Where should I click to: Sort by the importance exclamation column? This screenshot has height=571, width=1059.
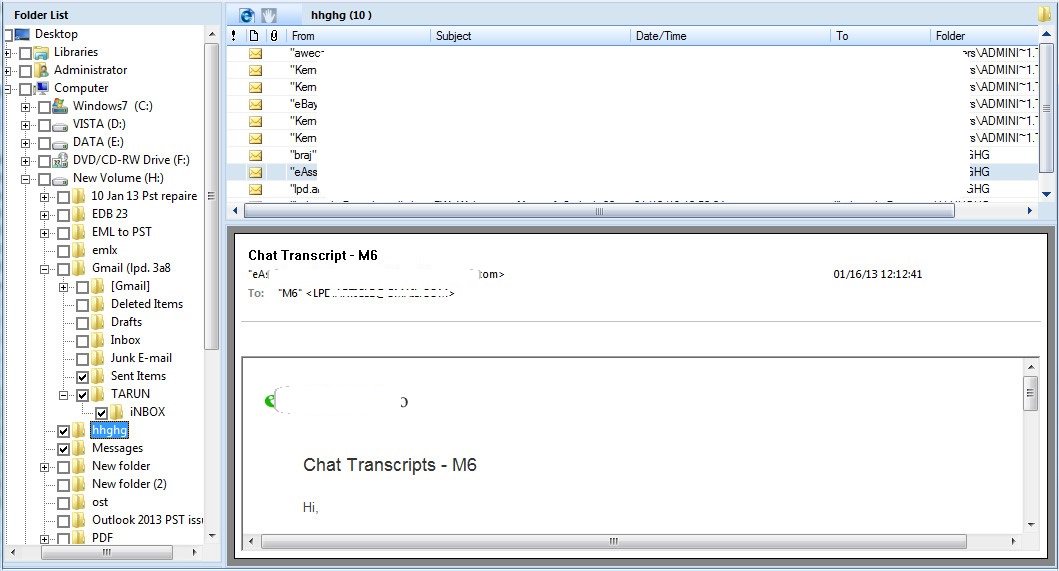[234, 36]
